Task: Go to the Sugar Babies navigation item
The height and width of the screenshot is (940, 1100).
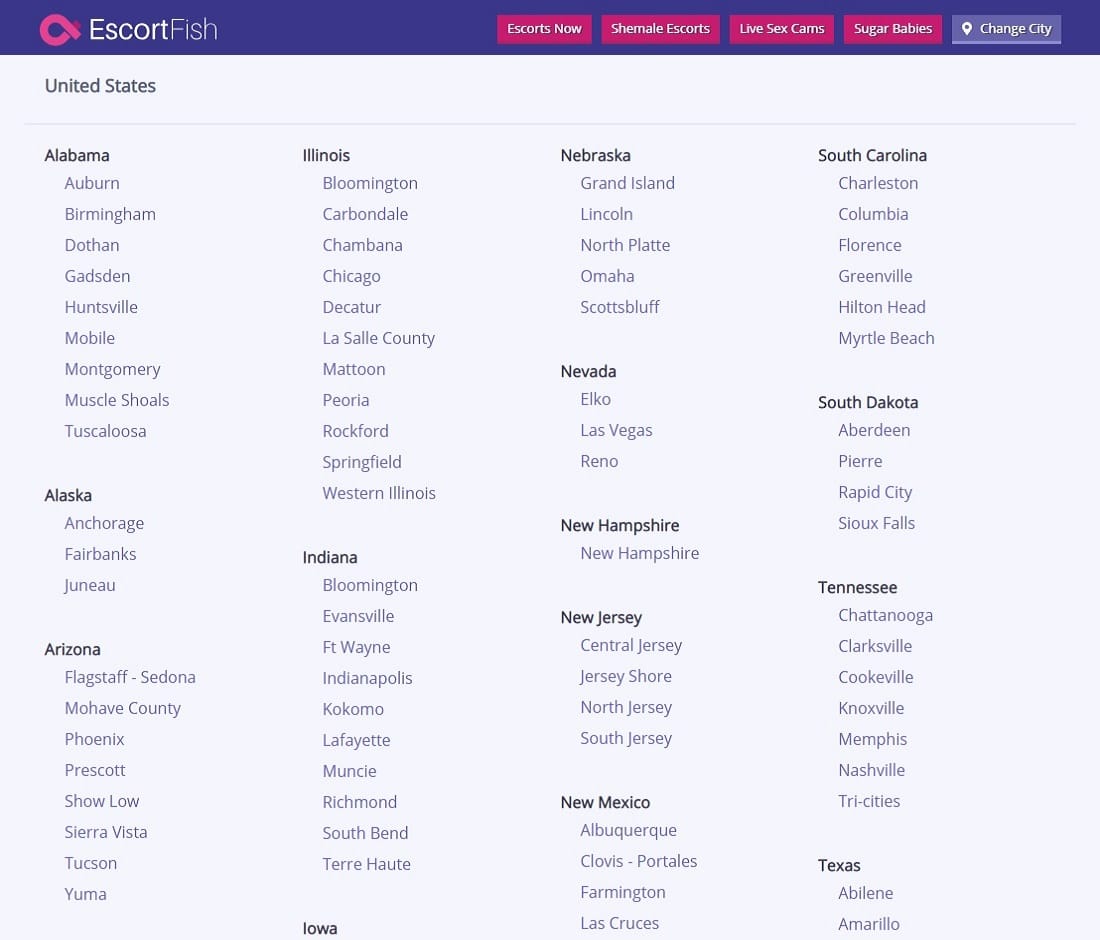Action: tap(892, 29)
